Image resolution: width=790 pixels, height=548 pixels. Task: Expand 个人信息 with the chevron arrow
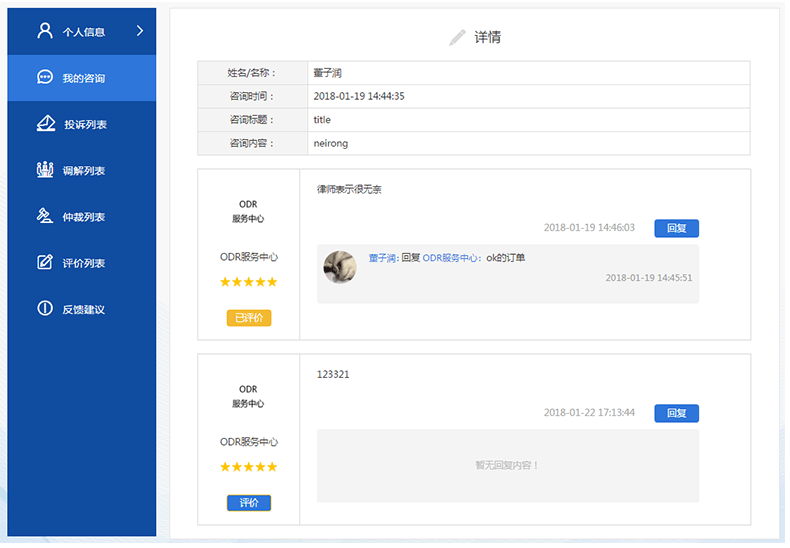coord(140,31)
